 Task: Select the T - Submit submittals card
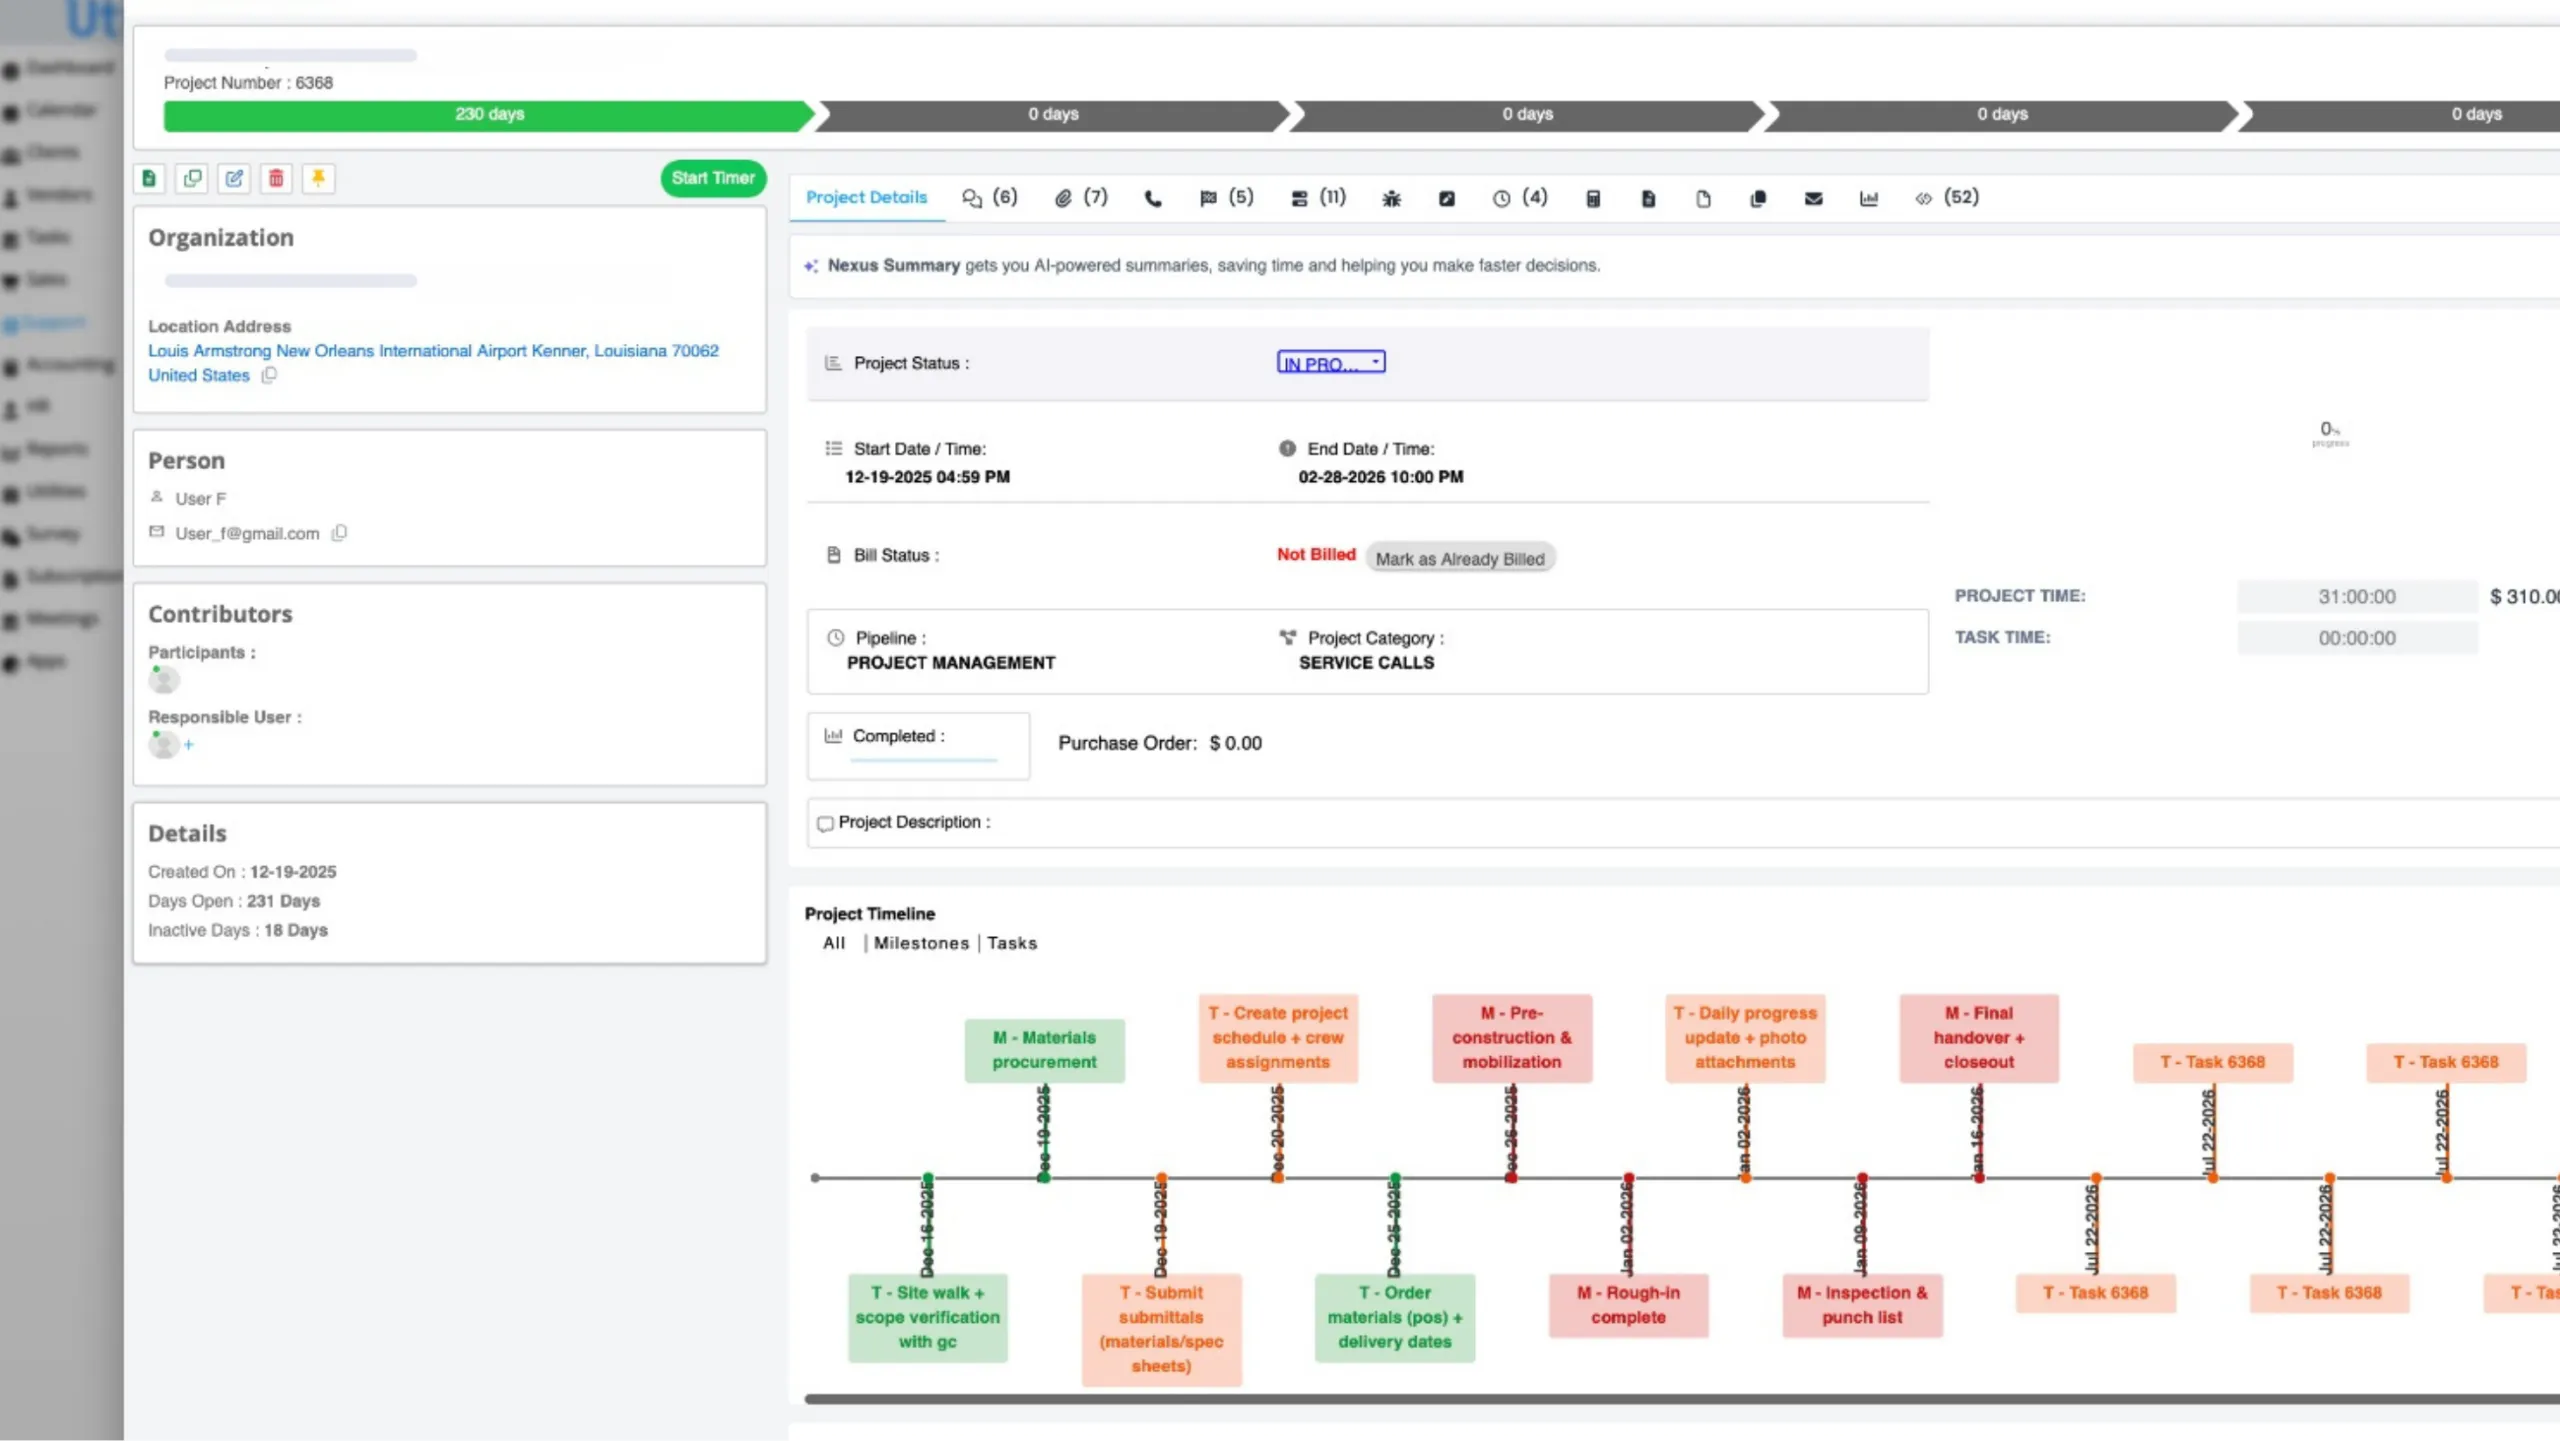pyautogui.click(x=1161, y=1329)
